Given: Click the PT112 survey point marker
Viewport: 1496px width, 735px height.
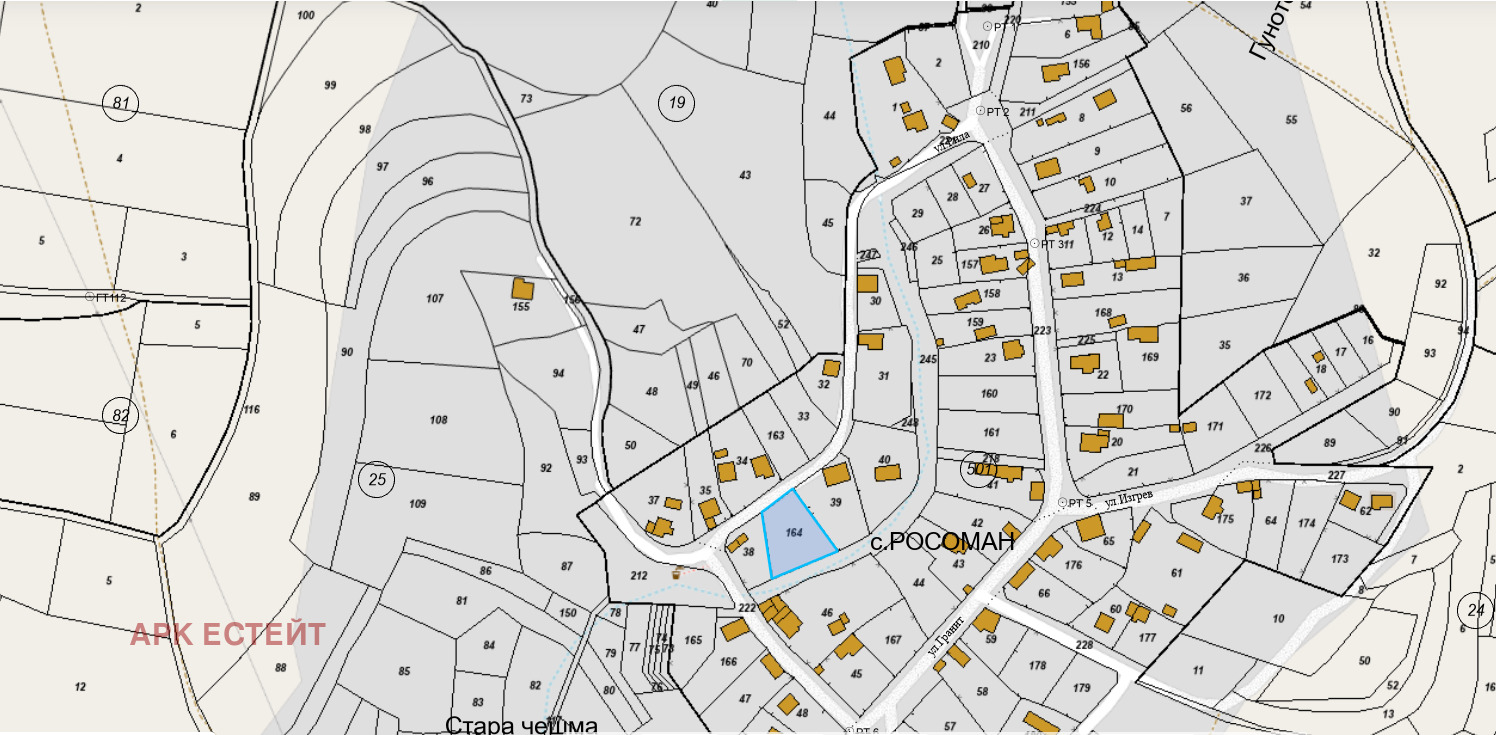Looking at the screenshot, I should point(90,297).
